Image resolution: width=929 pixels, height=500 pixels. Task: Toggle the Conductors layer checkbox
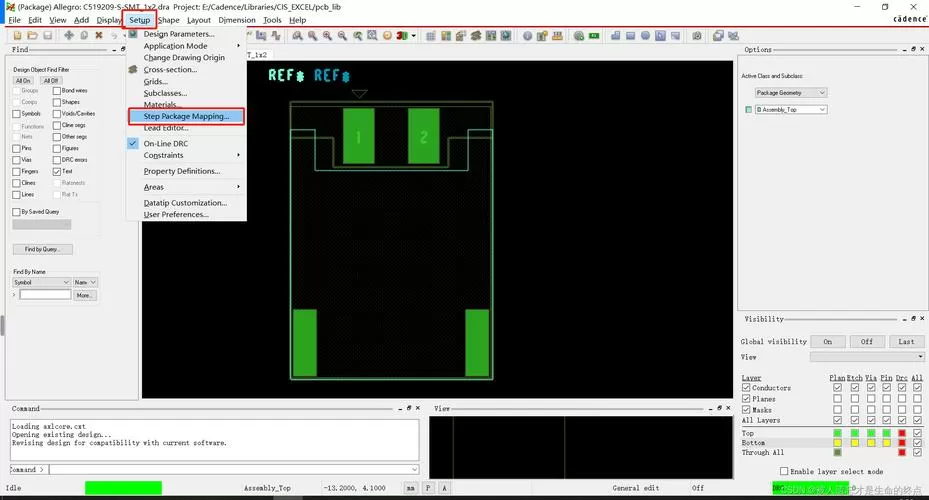746,387
